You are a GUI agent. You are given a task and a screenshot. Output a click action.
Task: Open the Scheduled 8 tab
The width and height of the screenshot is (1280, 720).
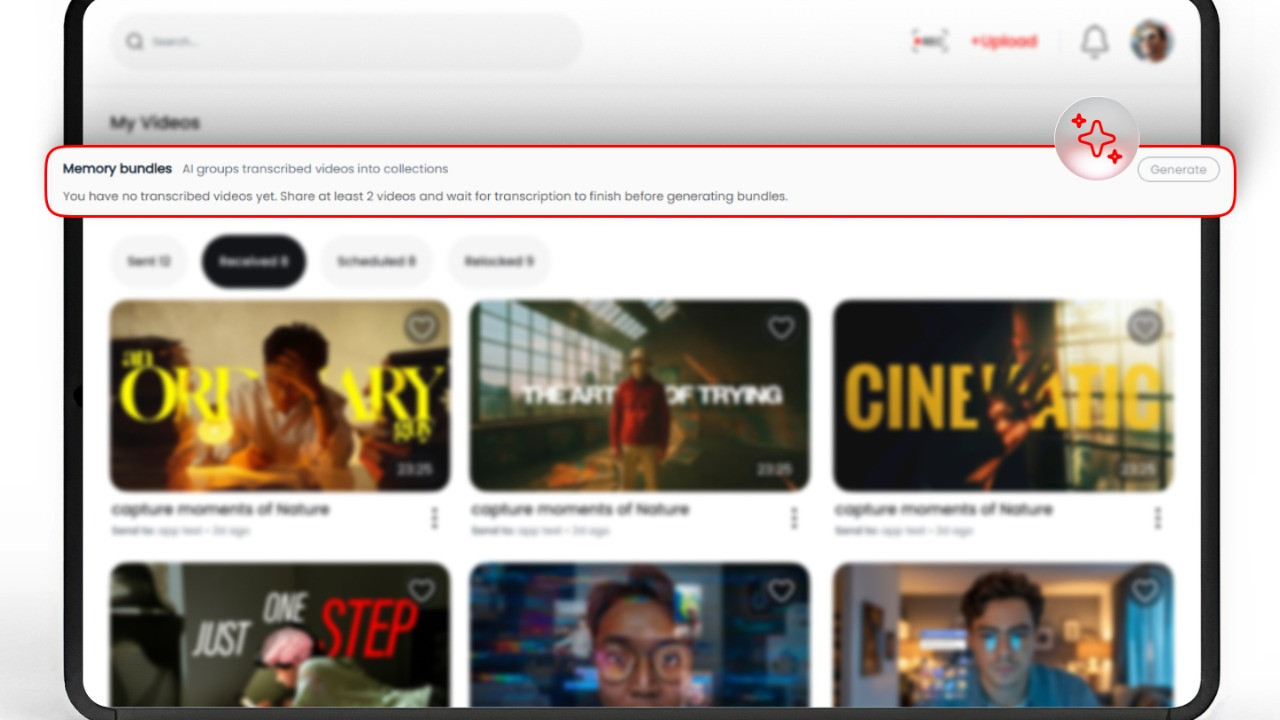point(376,261)
